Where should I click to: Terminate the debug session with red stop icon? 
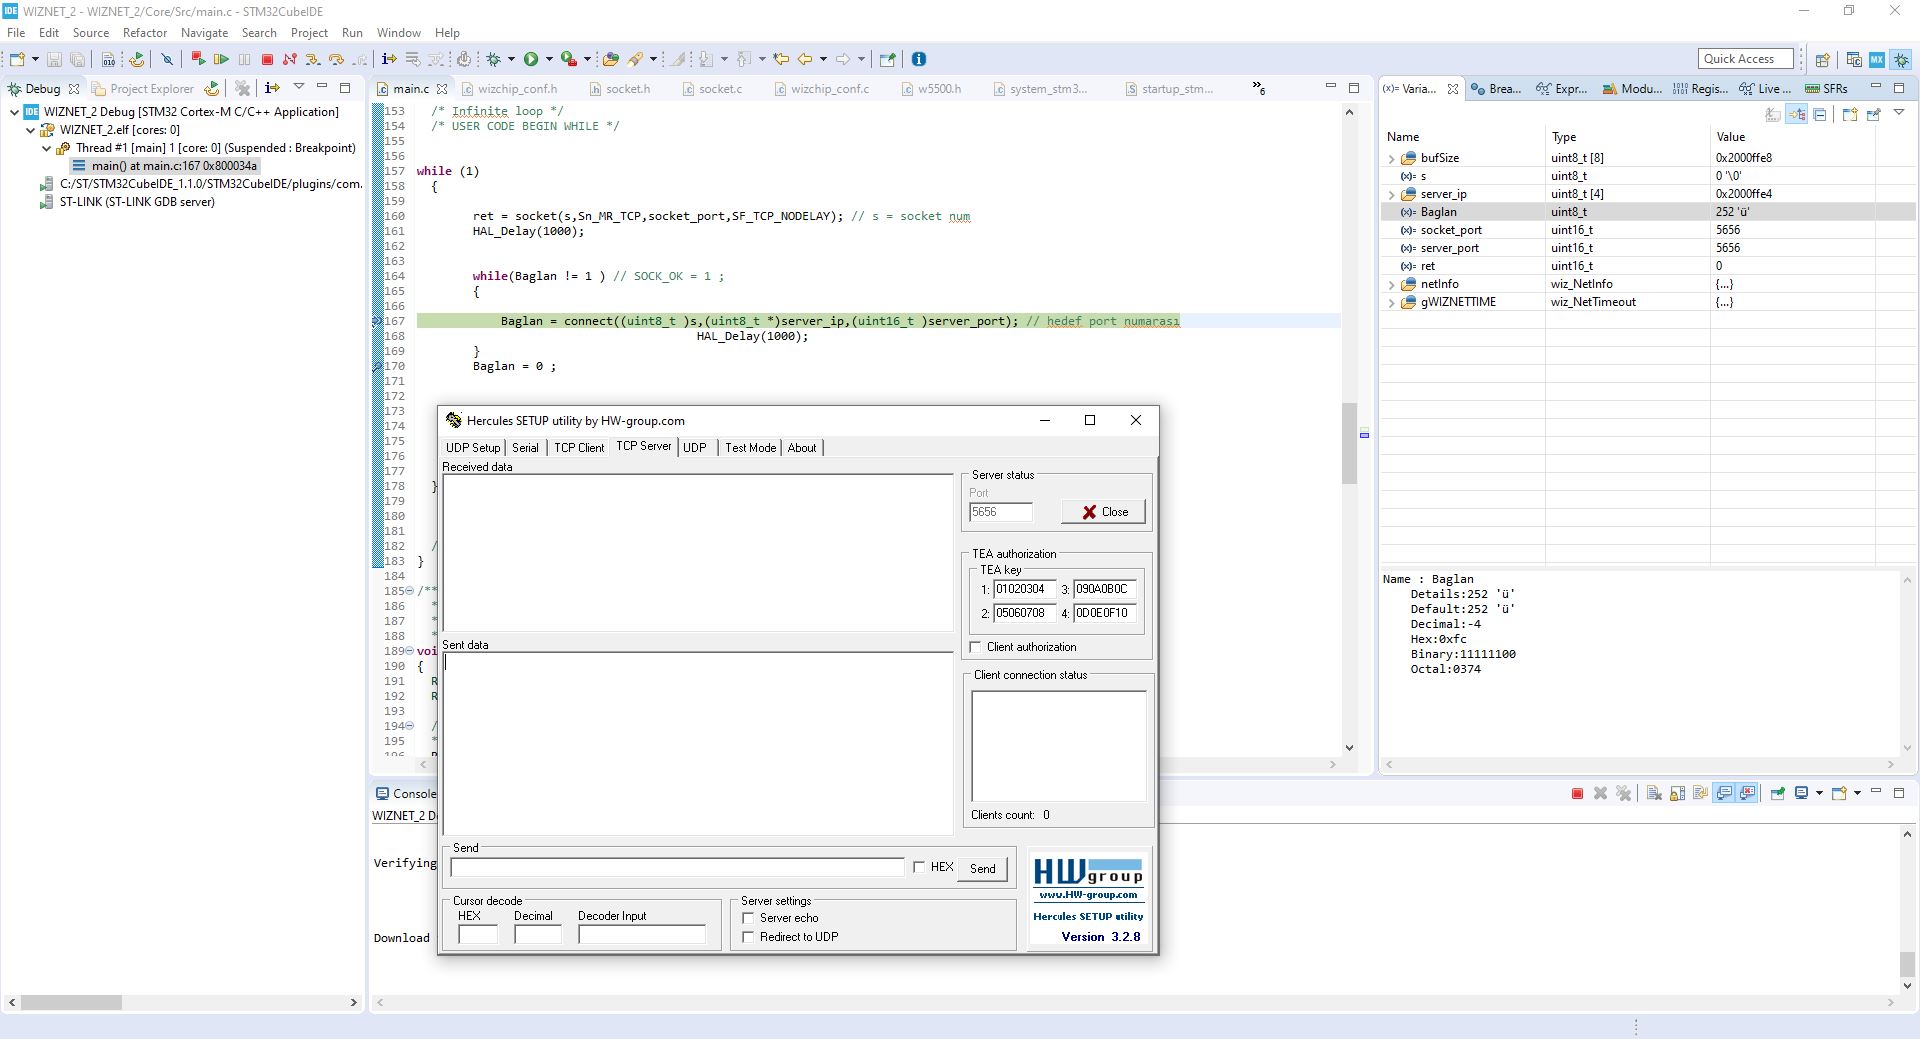[x=267, y=59]
